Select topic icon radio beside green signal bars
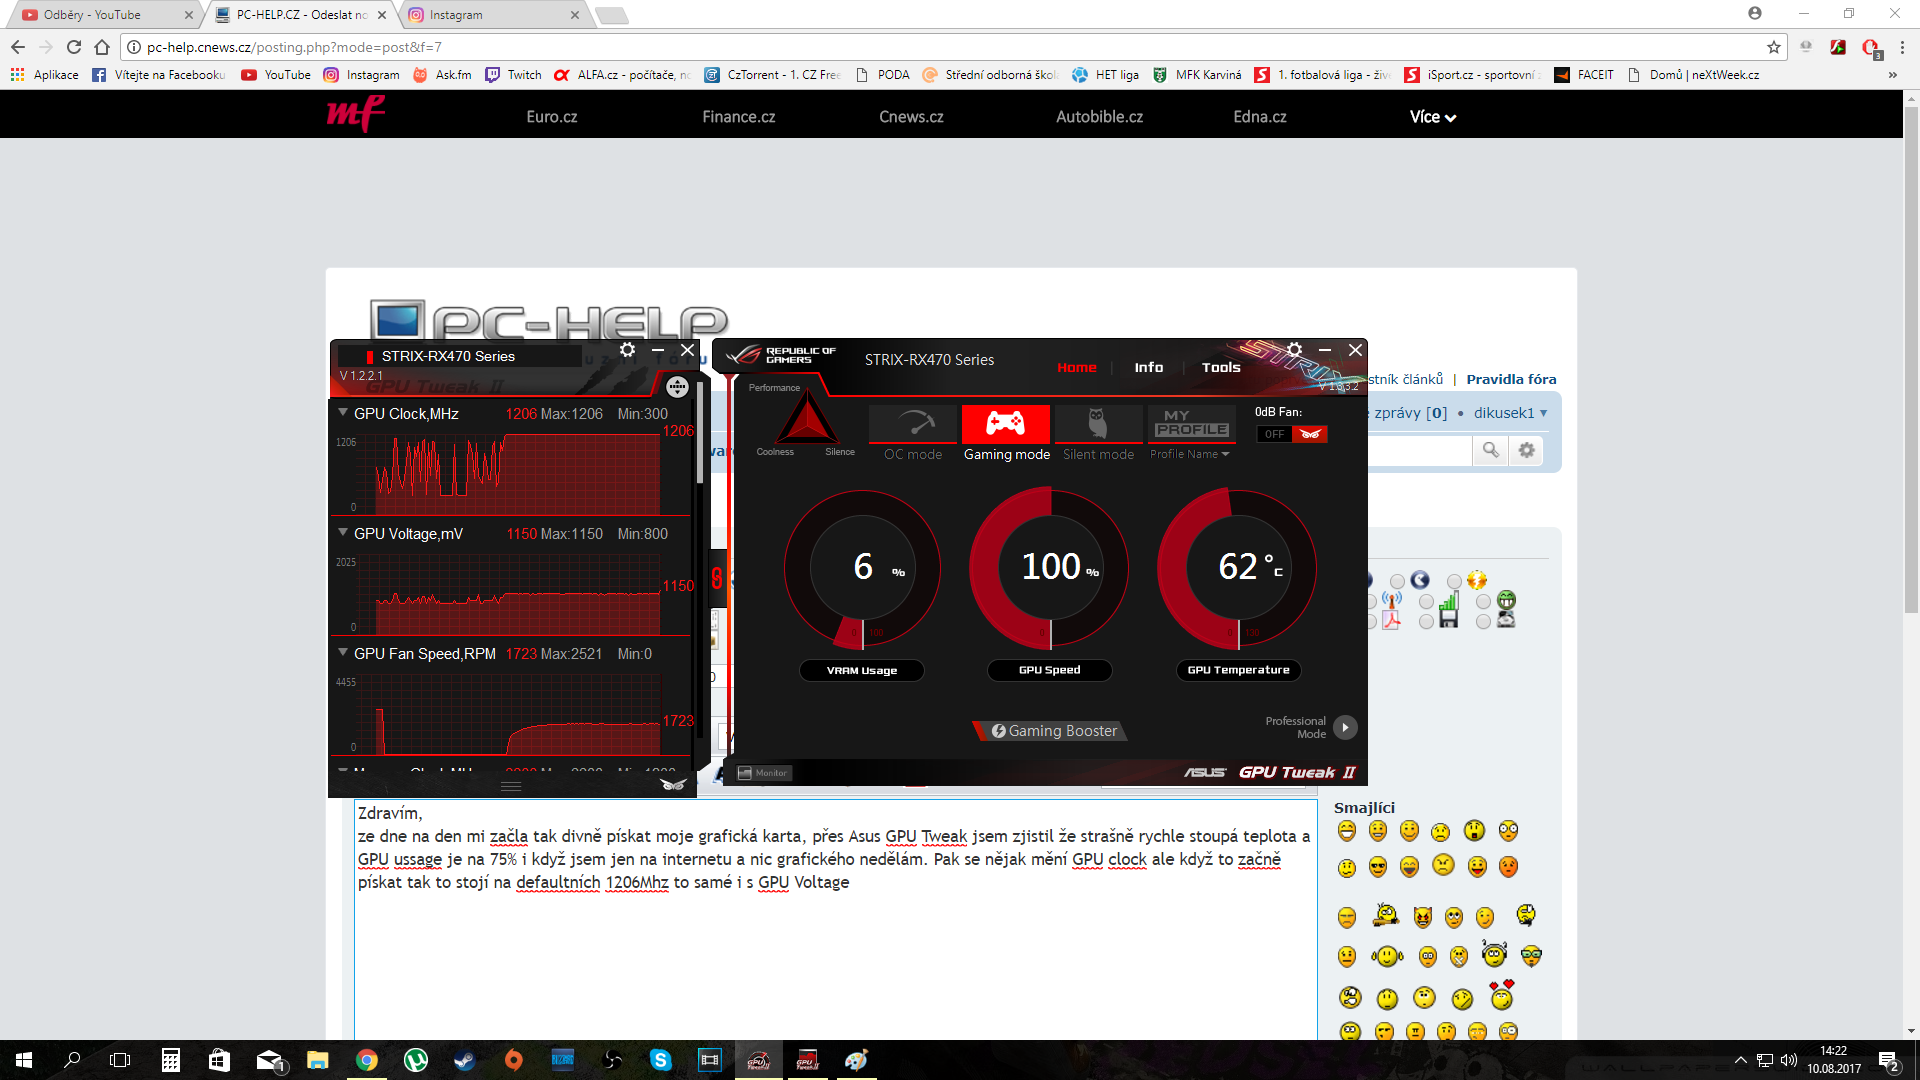 [1426, 602]
